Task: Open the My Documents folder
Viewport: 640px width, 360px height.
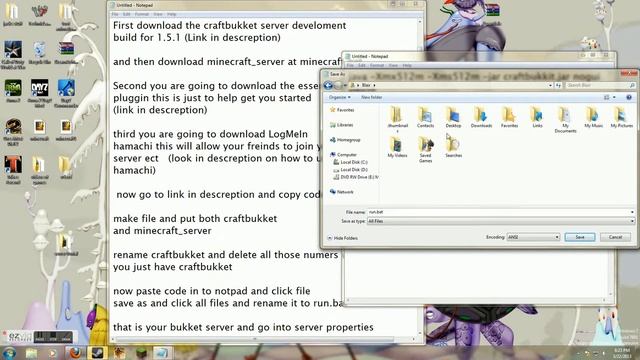Action: pos(565,119)
